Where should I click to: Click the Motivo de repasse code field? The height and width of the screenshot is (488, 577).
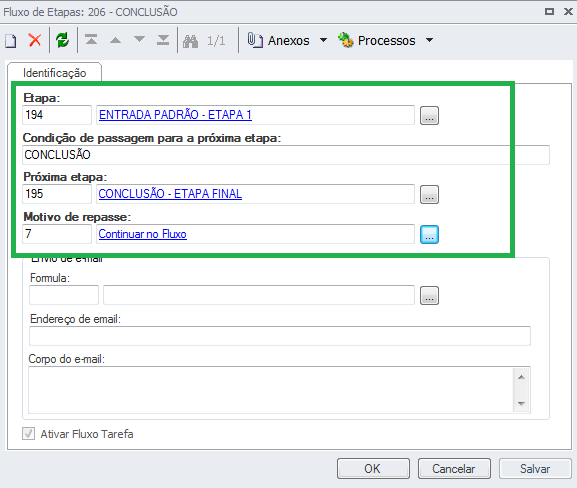(57, 234)
